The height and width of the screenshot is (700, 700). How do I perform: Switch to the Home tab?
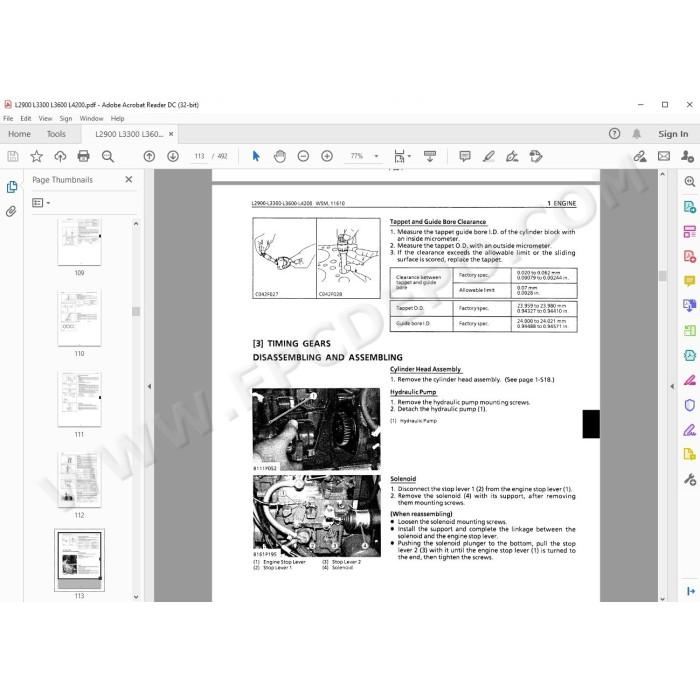point(19,134)
